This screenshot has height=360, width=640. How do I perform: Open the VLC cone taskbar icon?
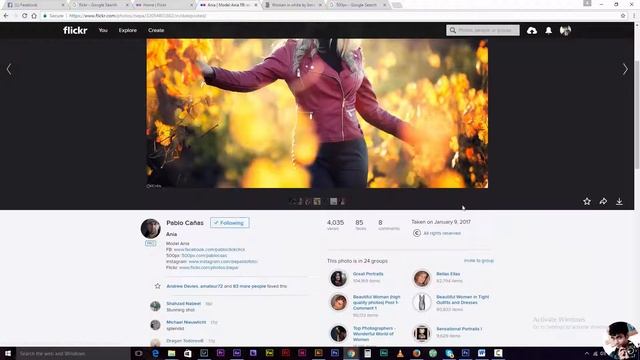(400, 353)
